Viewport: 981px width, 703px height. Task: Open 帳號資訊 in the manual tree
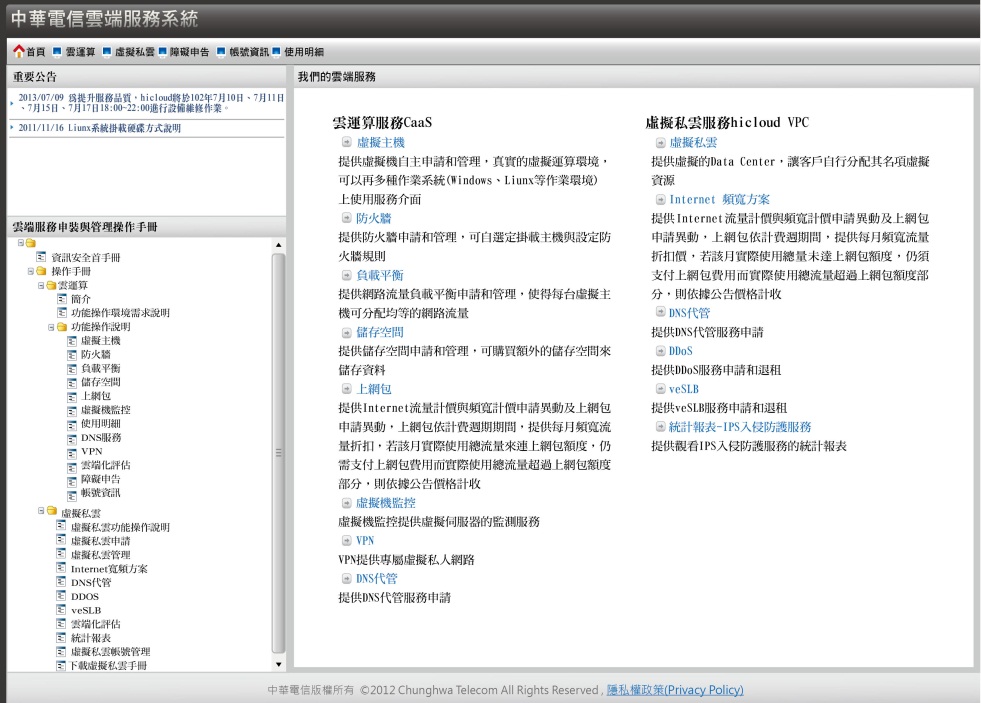[x=101, y=493]
